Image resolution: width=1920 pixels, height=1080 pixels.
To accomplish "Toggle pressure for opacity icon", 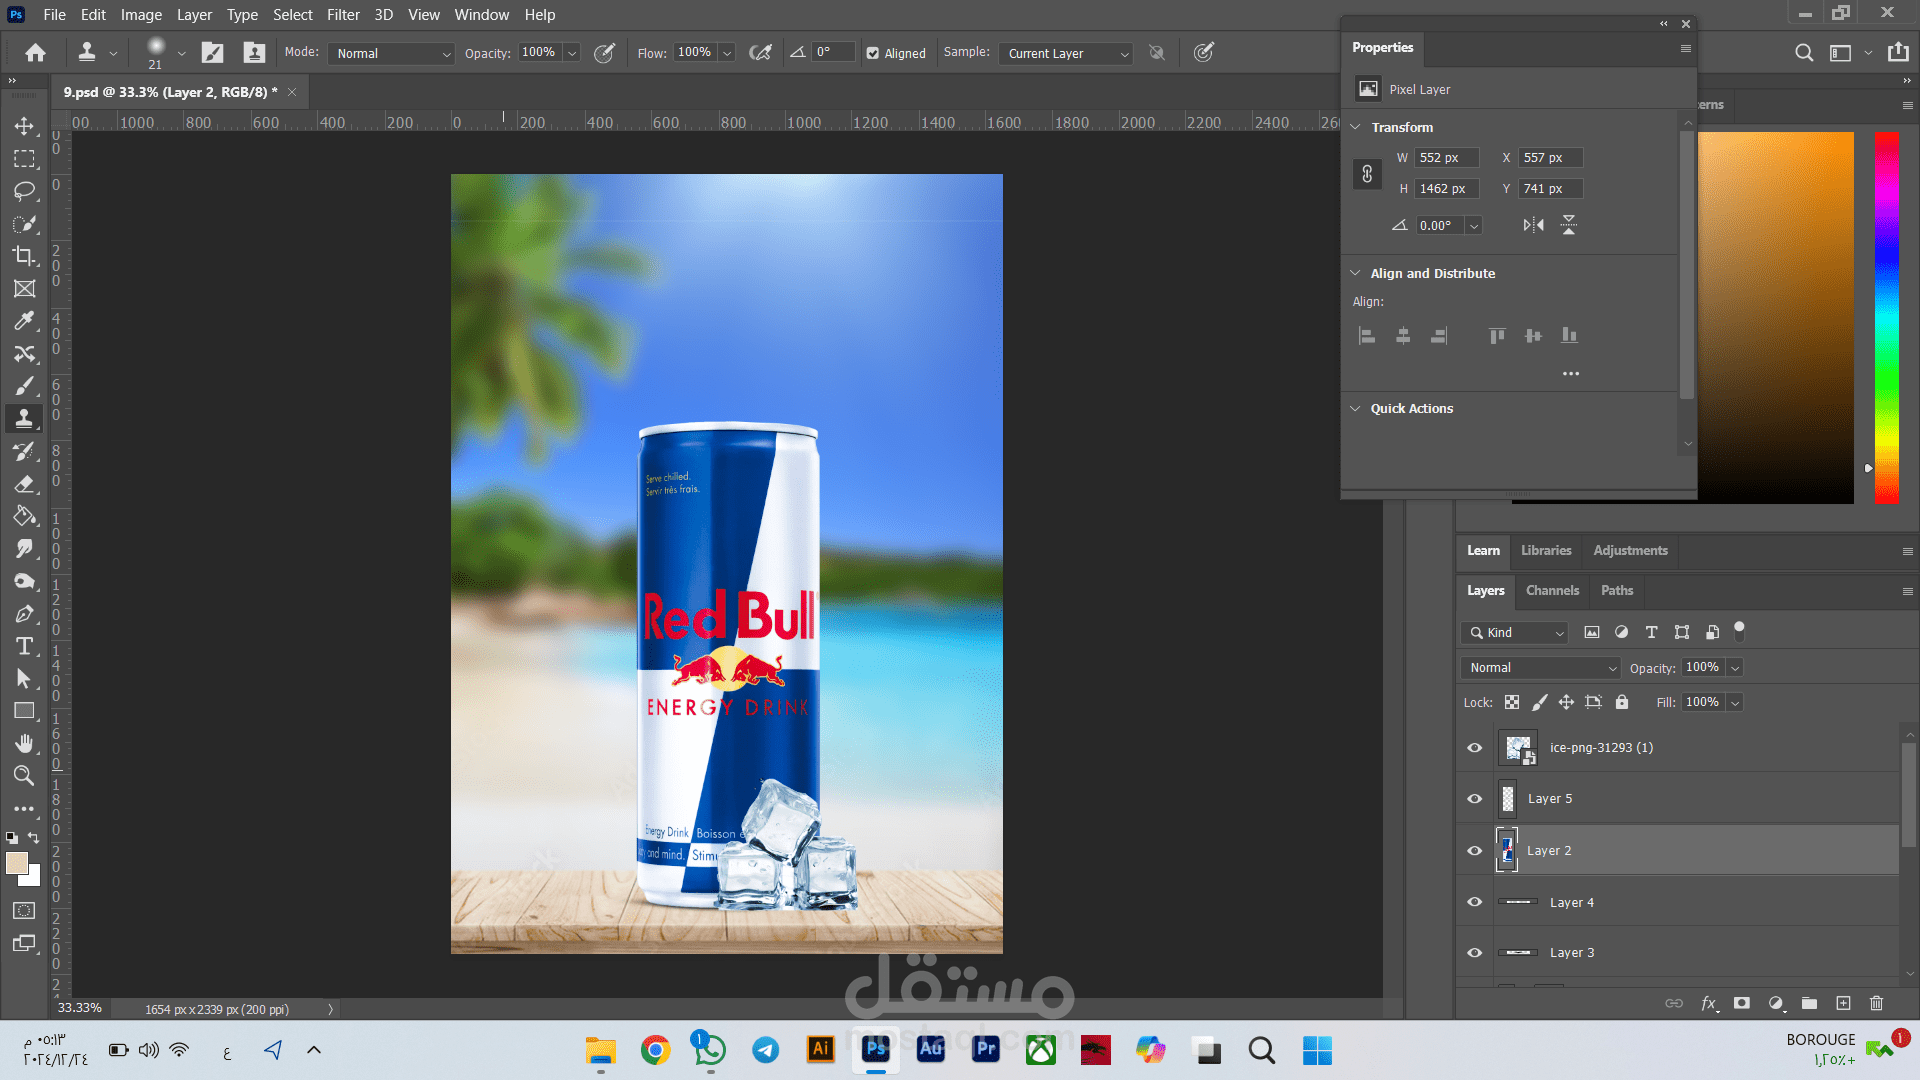I will click(x=604, y=53).
